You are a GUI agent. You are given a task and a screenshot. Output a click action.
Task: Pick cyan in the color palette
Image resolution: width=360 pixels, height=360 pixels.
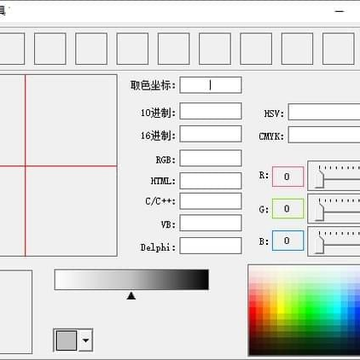tap(337, 307)
